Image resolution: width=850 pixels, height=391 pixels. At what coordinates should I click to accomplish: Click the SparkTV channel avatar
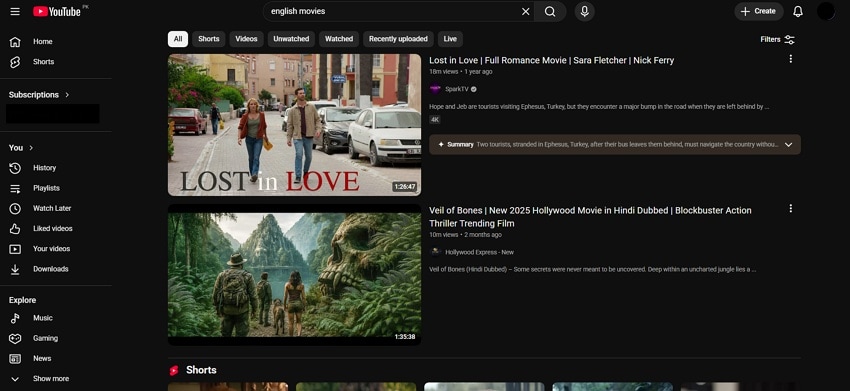tap(435, 89)
